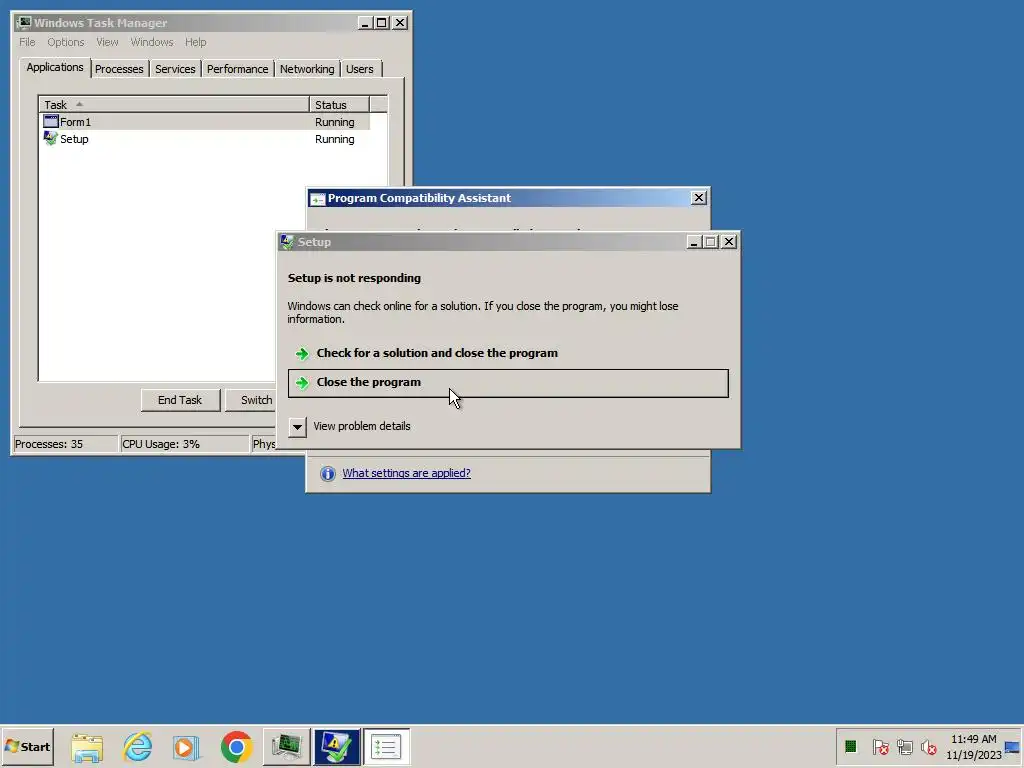Open the Help menu in Task Manager
Screen dimensions: 1024x768
coord(195,42)
